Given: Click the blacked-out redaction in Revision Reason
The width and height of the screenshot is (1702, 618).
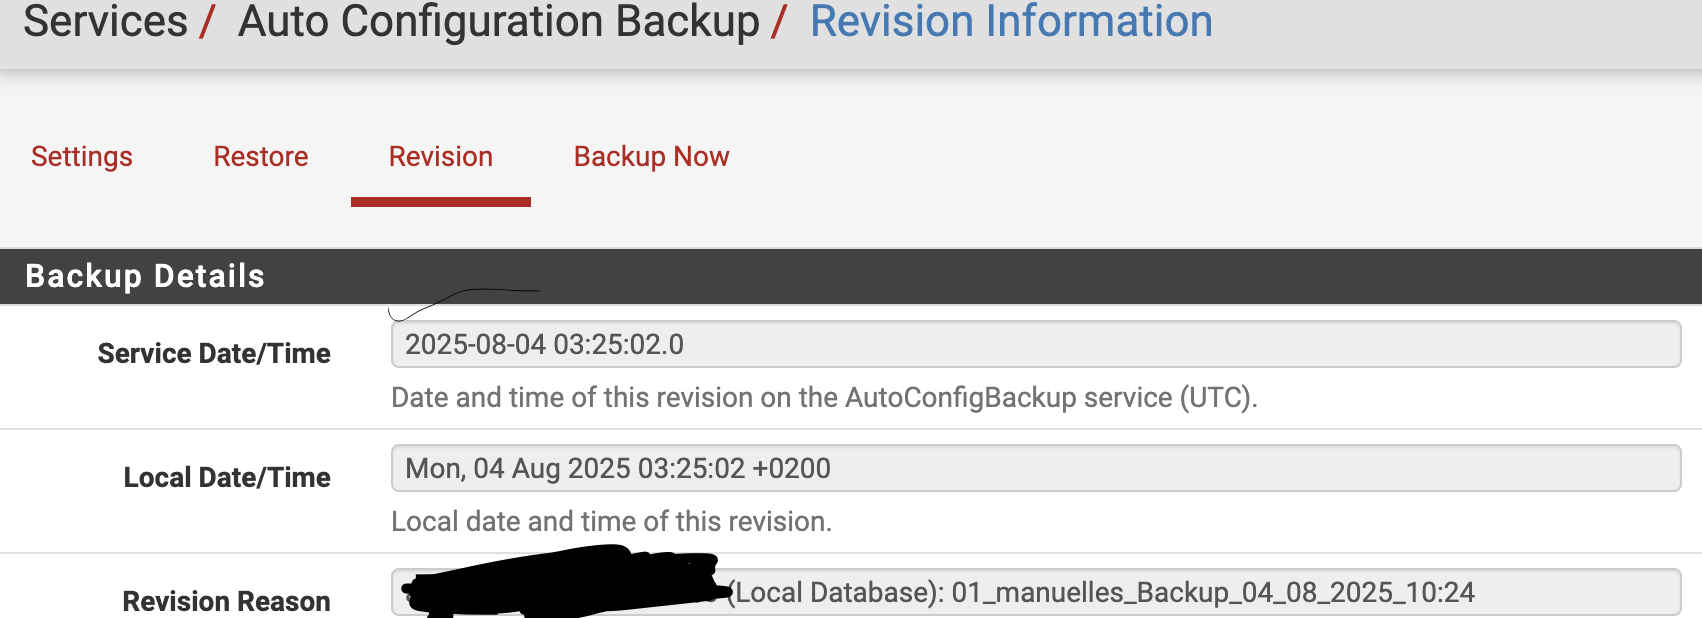Looking at the screenshot, I should coord(565,583).
